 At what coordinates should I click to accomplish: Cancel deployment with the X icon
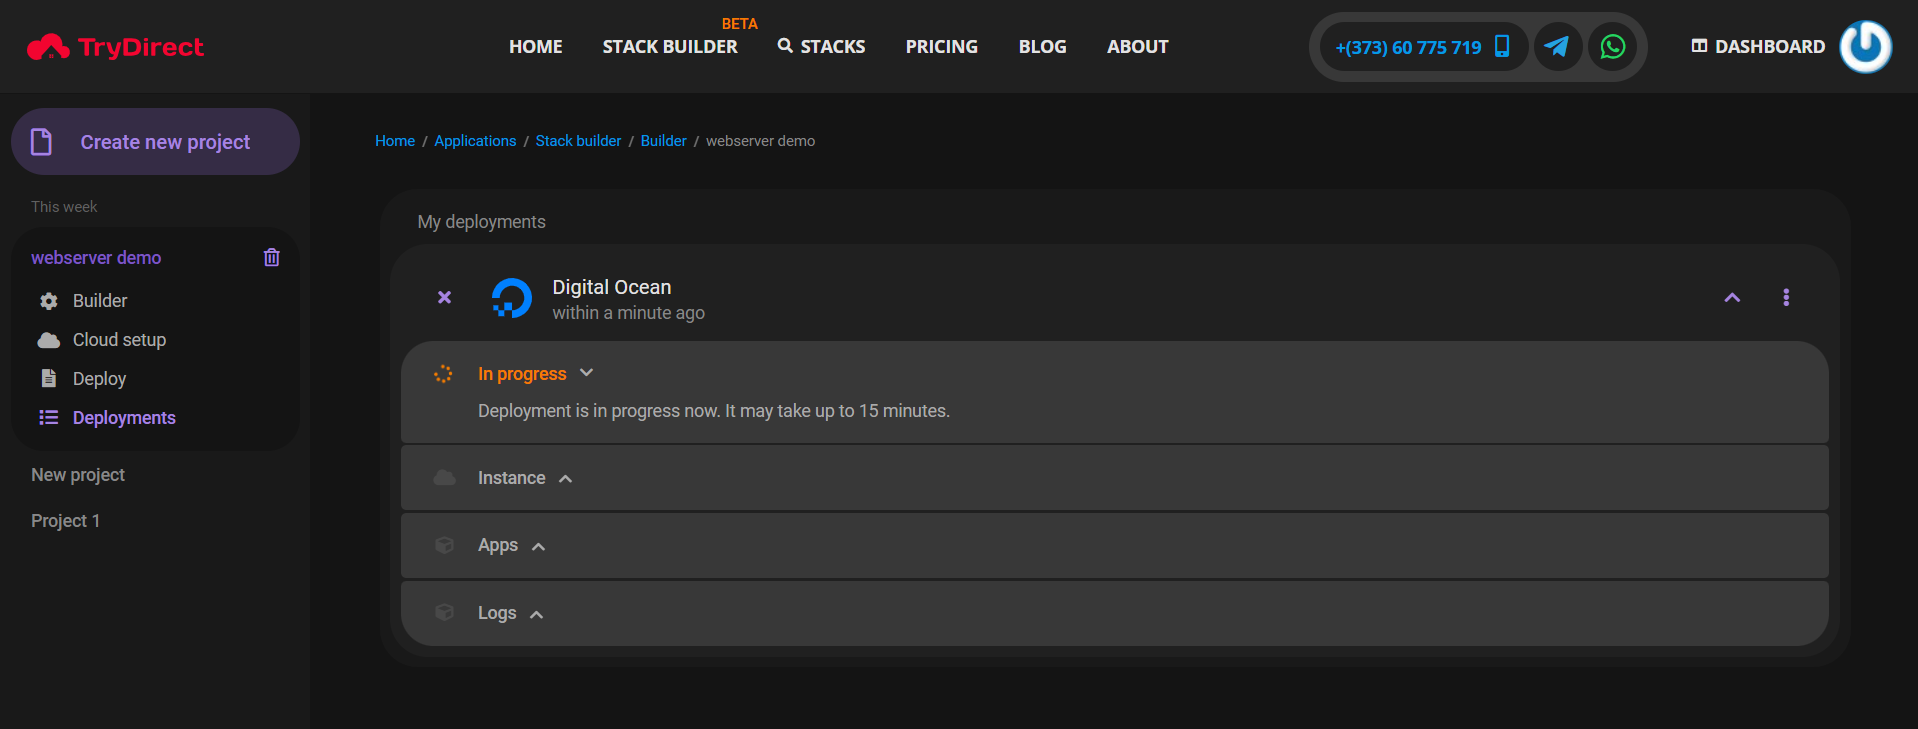tap(445, 298)
